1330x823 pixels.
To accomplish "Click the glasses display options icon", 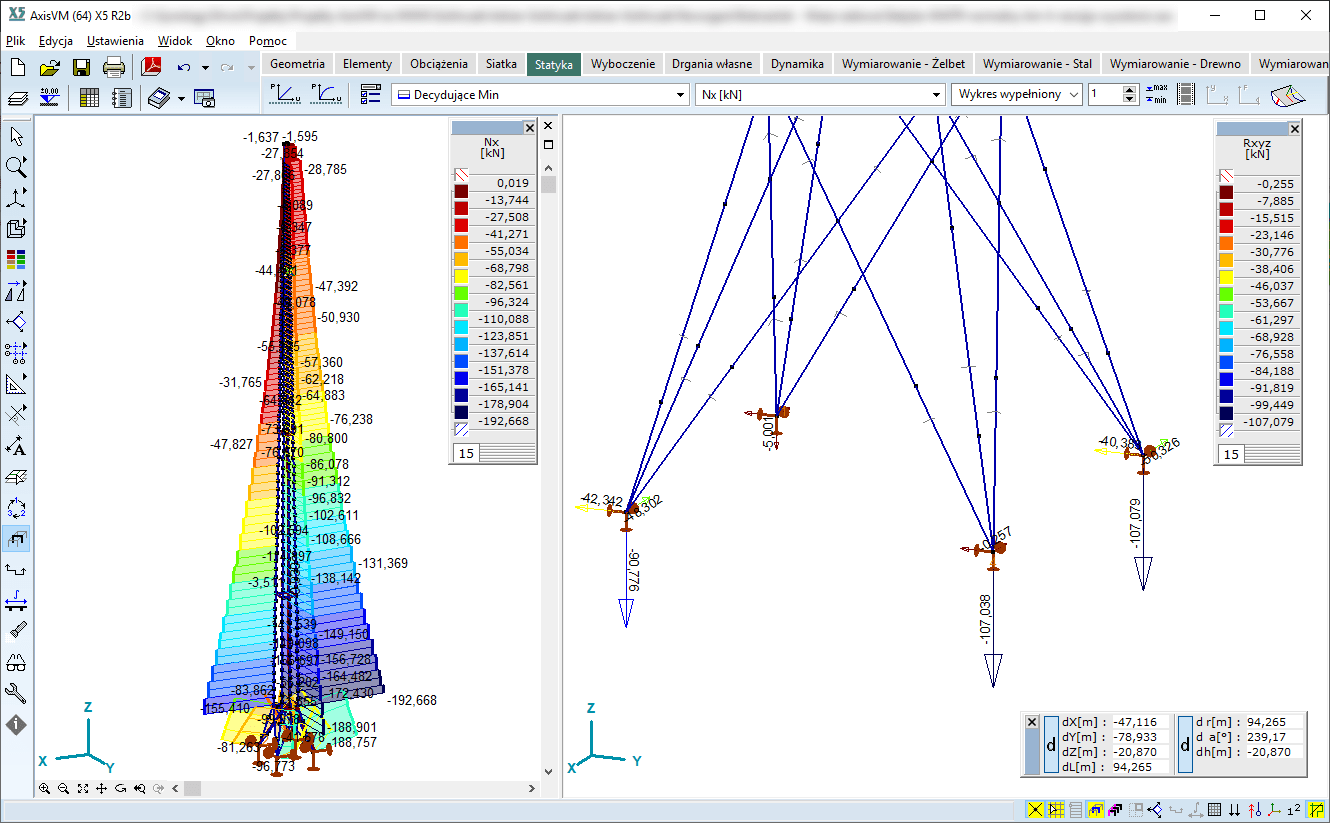I will (x=16, y=662).
